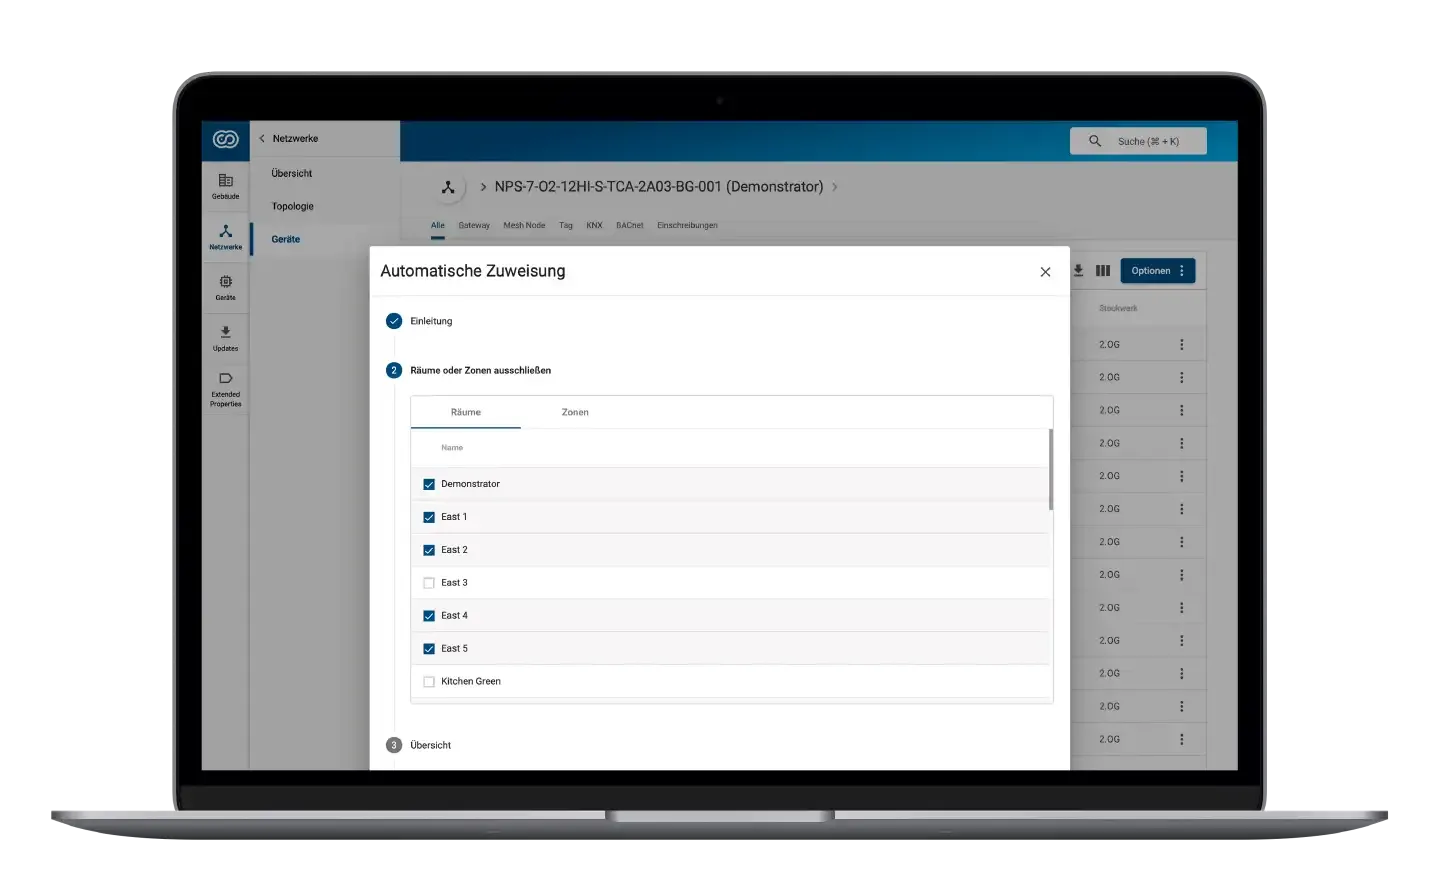Image resolution: width=1440 pixels, height=891 pixels.
Task: Uncheck the Demonstrator room checkbox
Action: [429, 484]
